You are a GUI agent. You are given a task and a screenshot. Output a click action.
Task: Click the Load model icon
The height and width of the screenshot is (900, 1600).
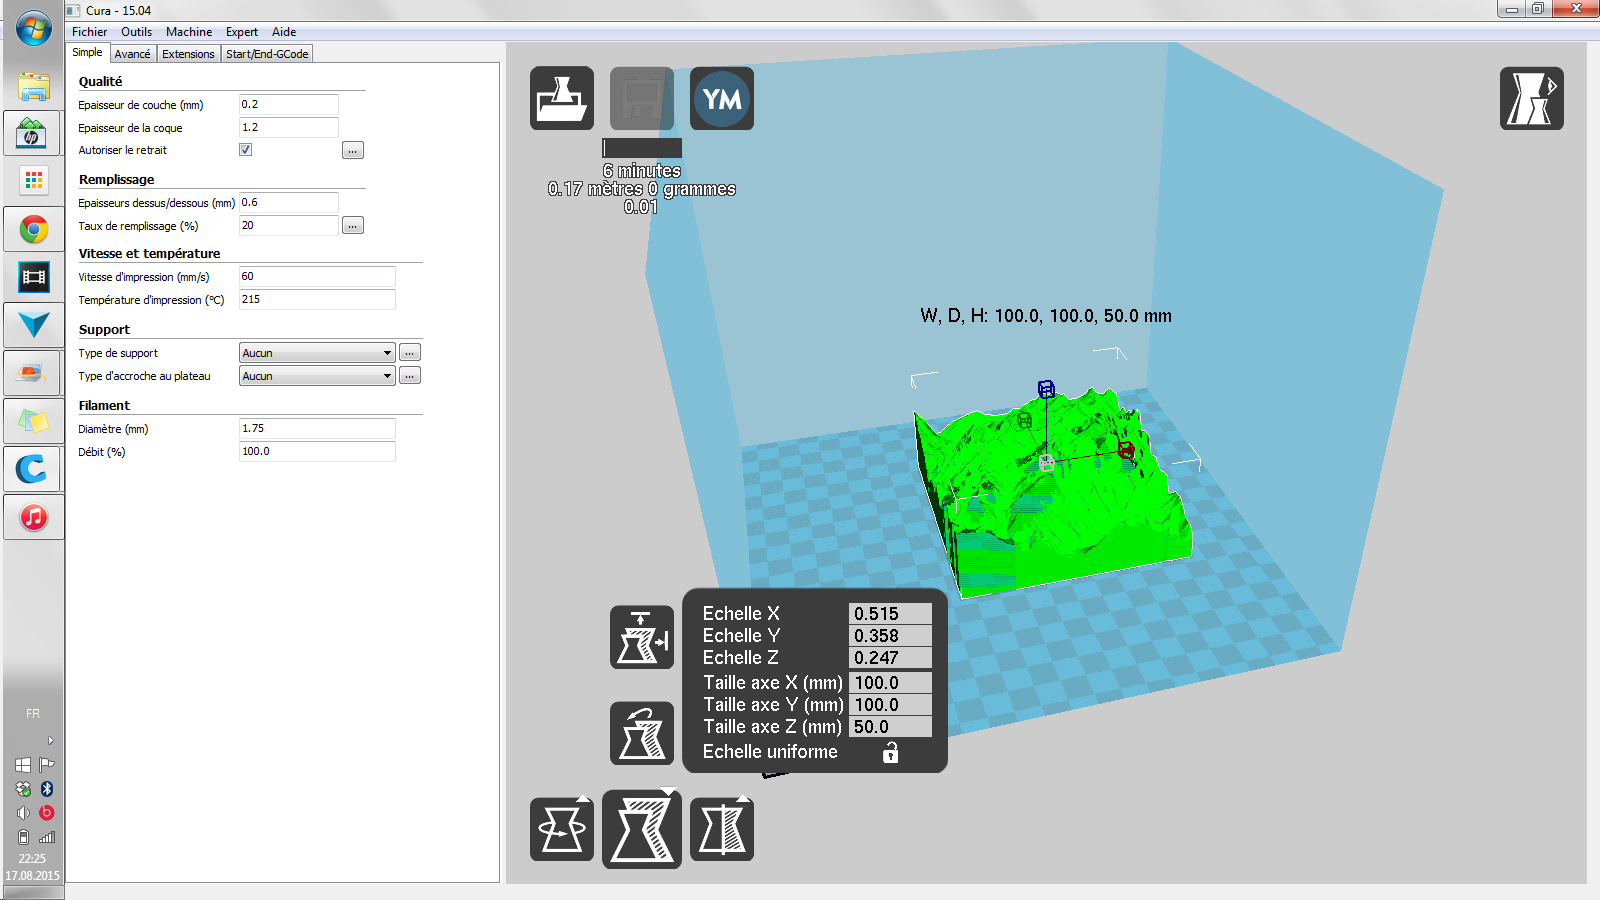[562, 98]
